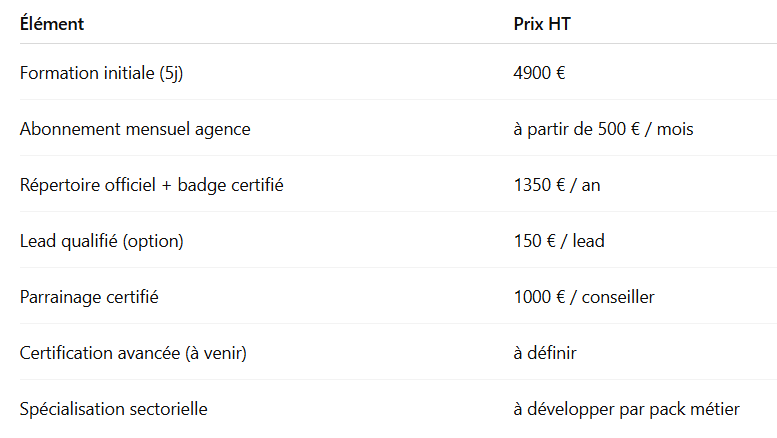Select the 'Formation initiale' row label
The height and width of the screenshot is (438, 777).
87,73
